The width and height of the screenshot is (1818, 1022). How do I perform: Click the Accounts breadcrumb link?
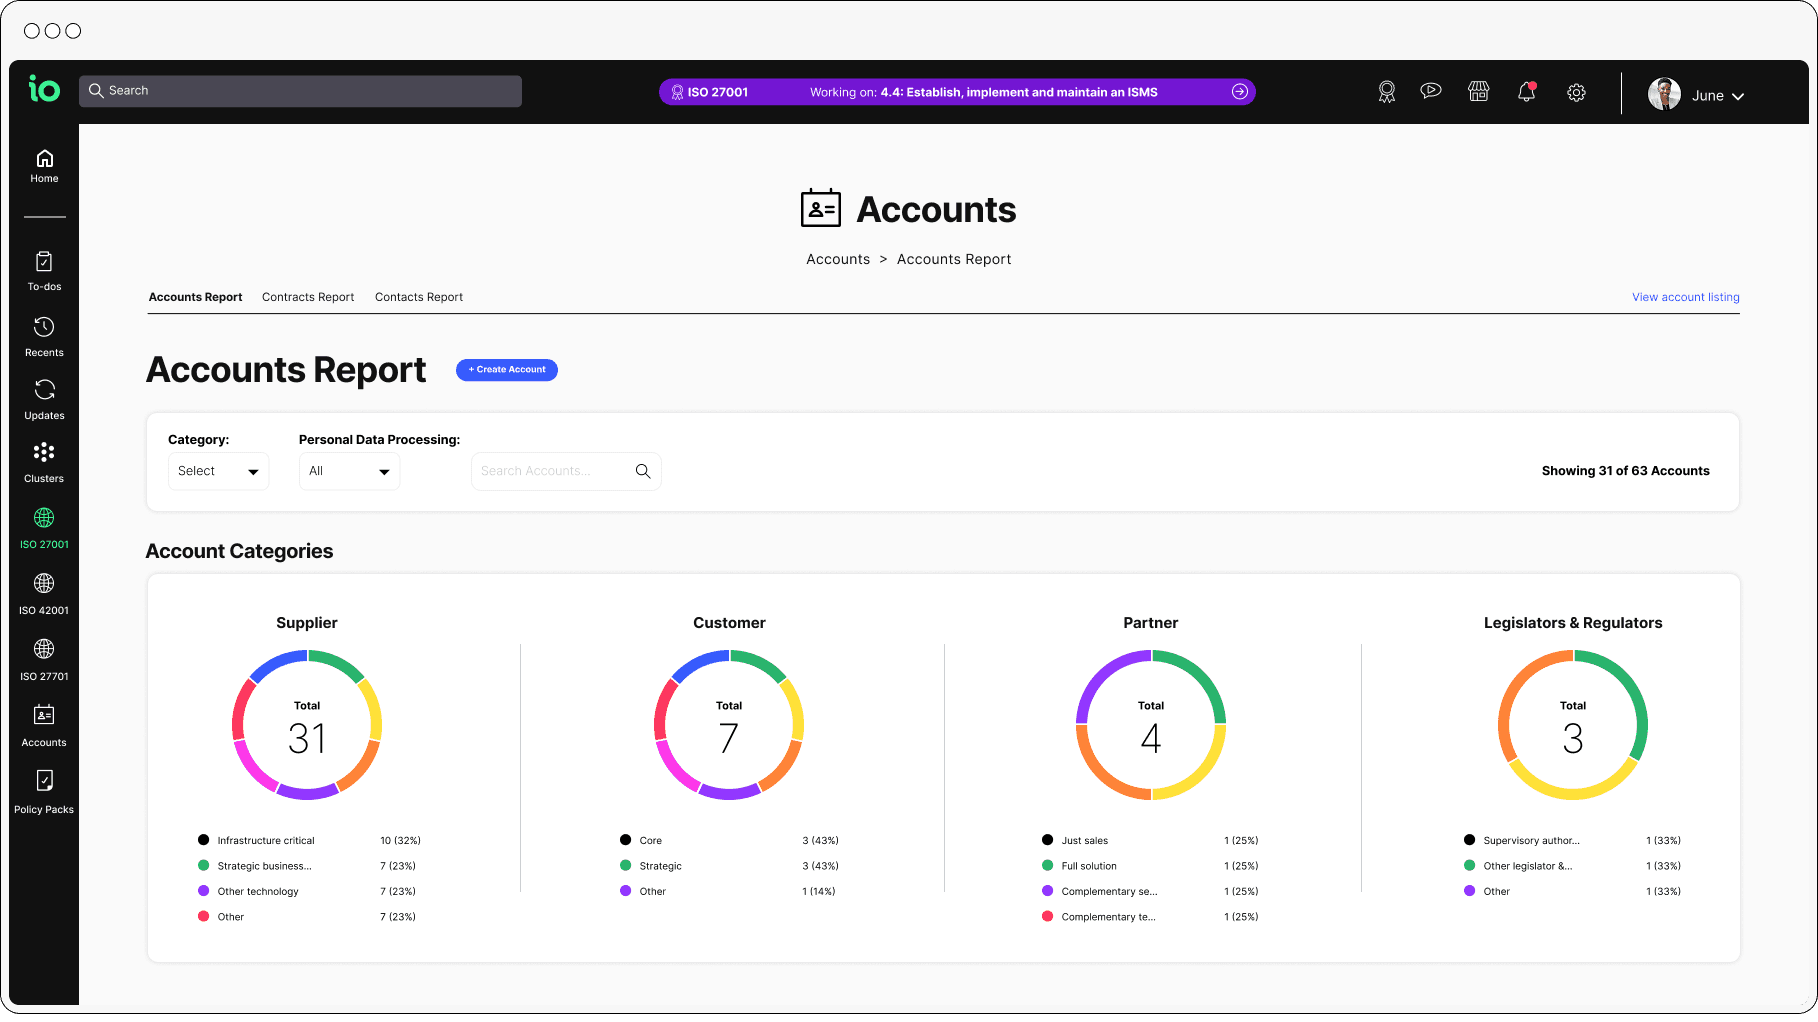[x=838, y=259]
